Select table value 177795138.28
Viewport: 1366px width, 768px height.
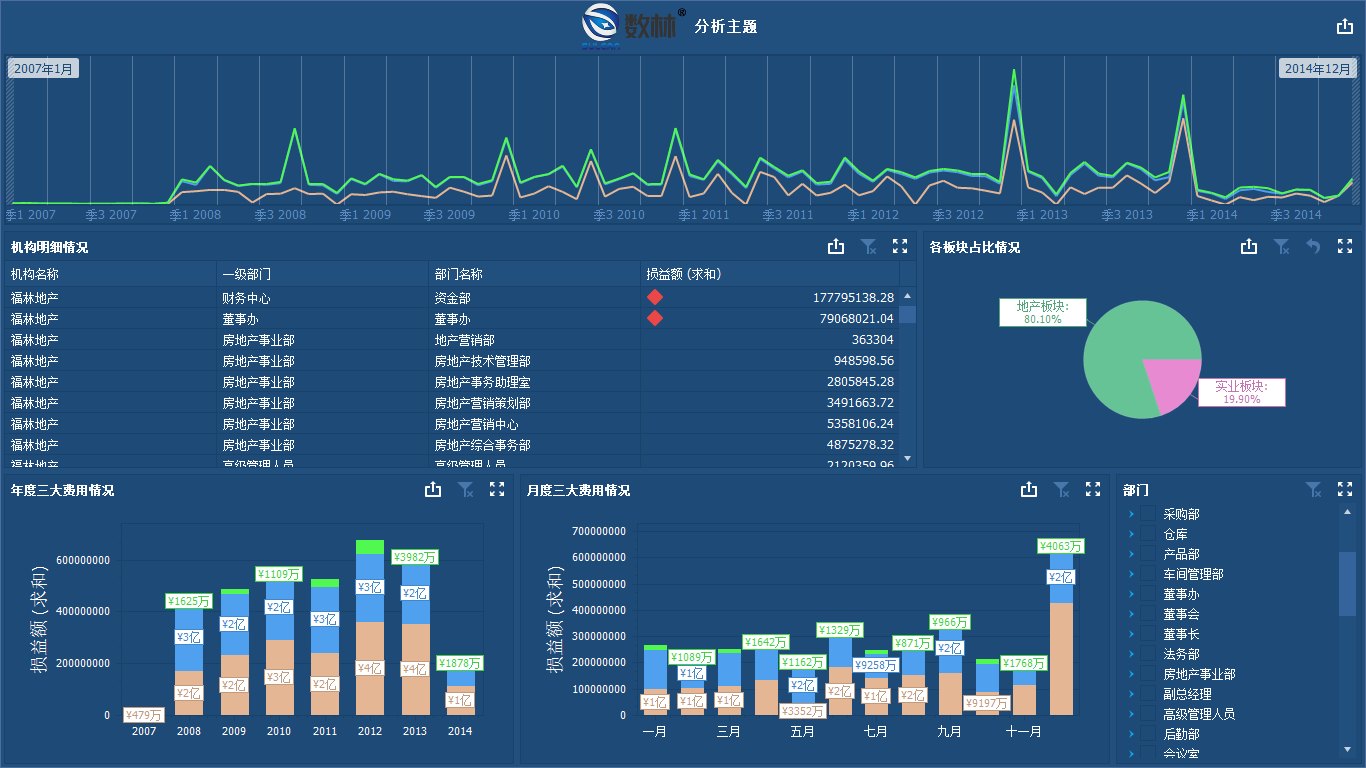[853, 297]
